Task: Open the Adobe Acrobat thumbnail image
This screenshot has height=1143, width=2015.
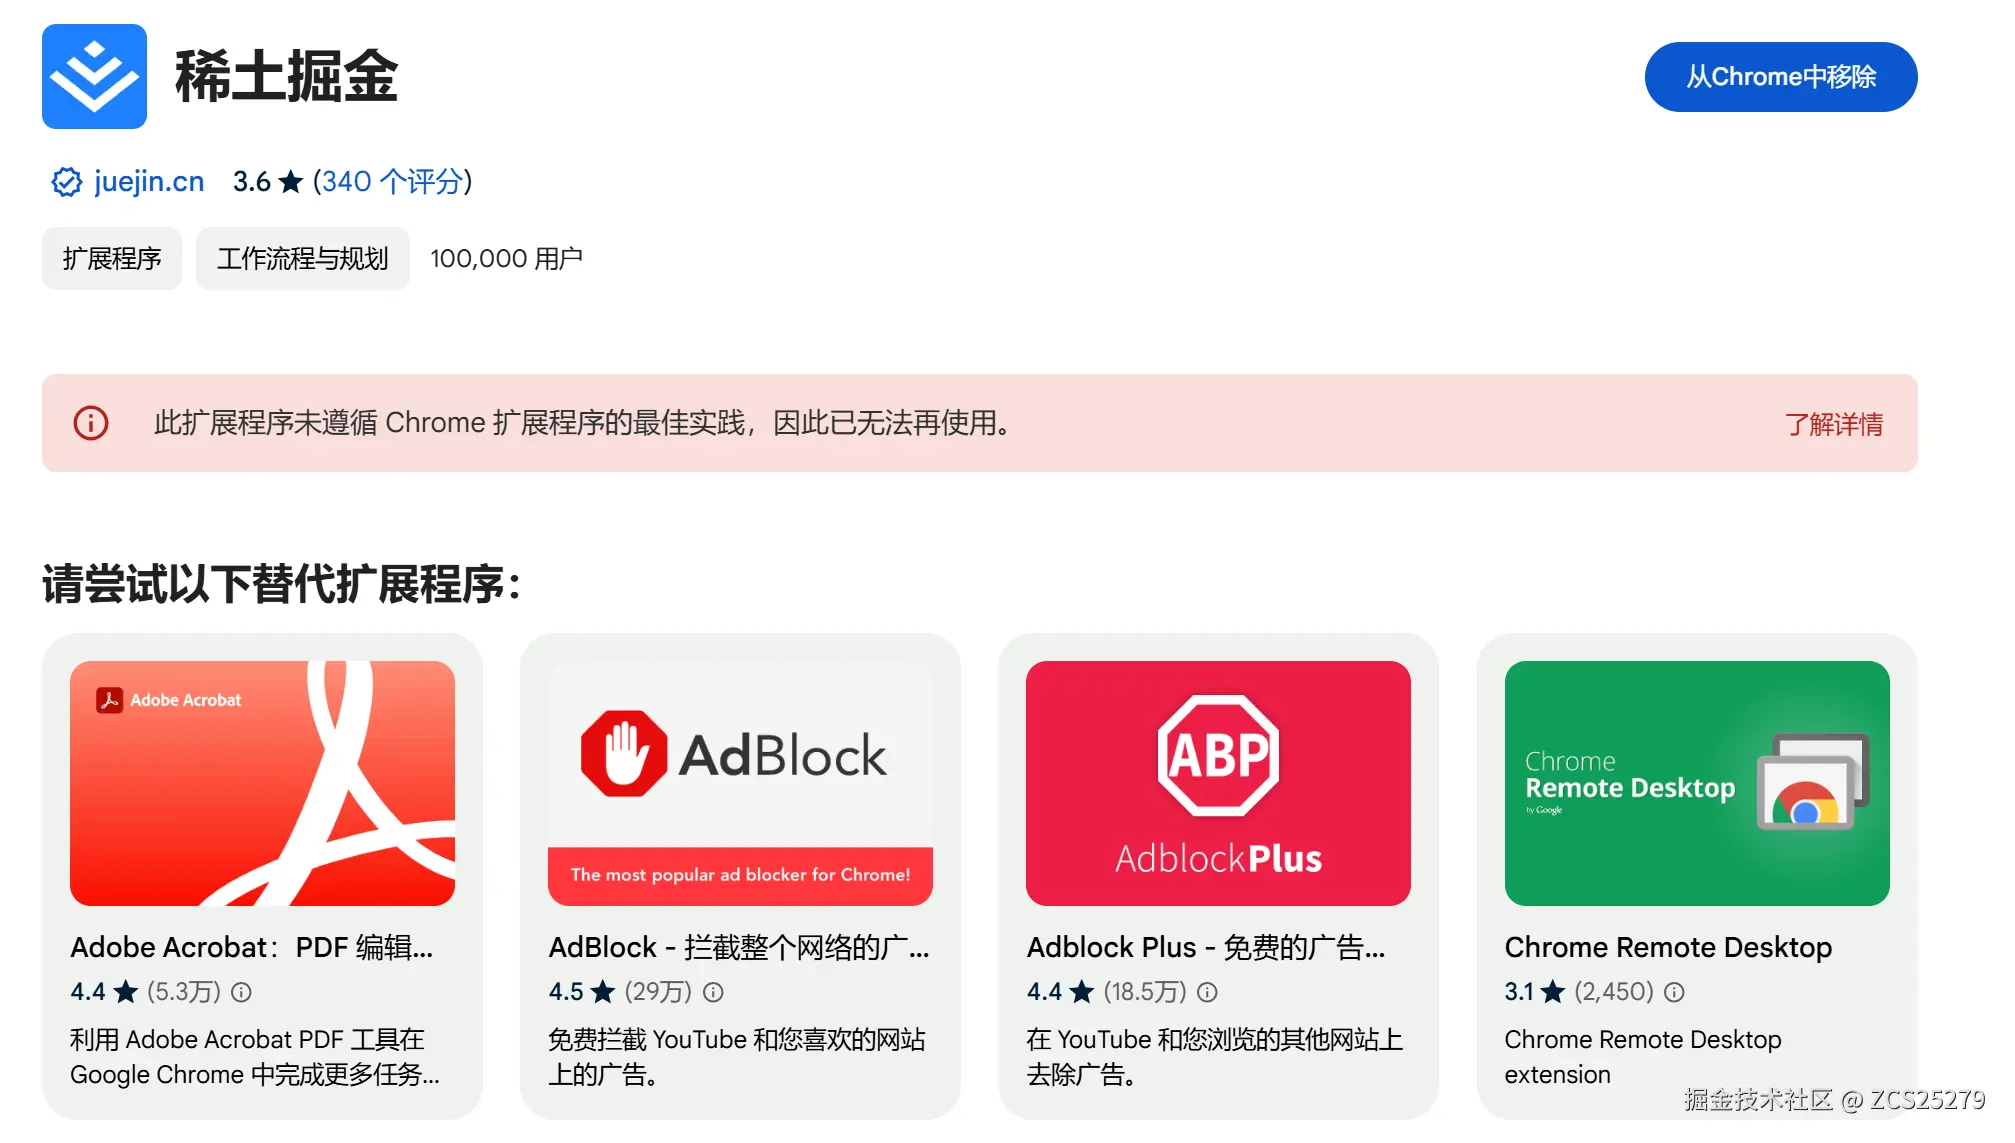Action: tap(262, 783)
